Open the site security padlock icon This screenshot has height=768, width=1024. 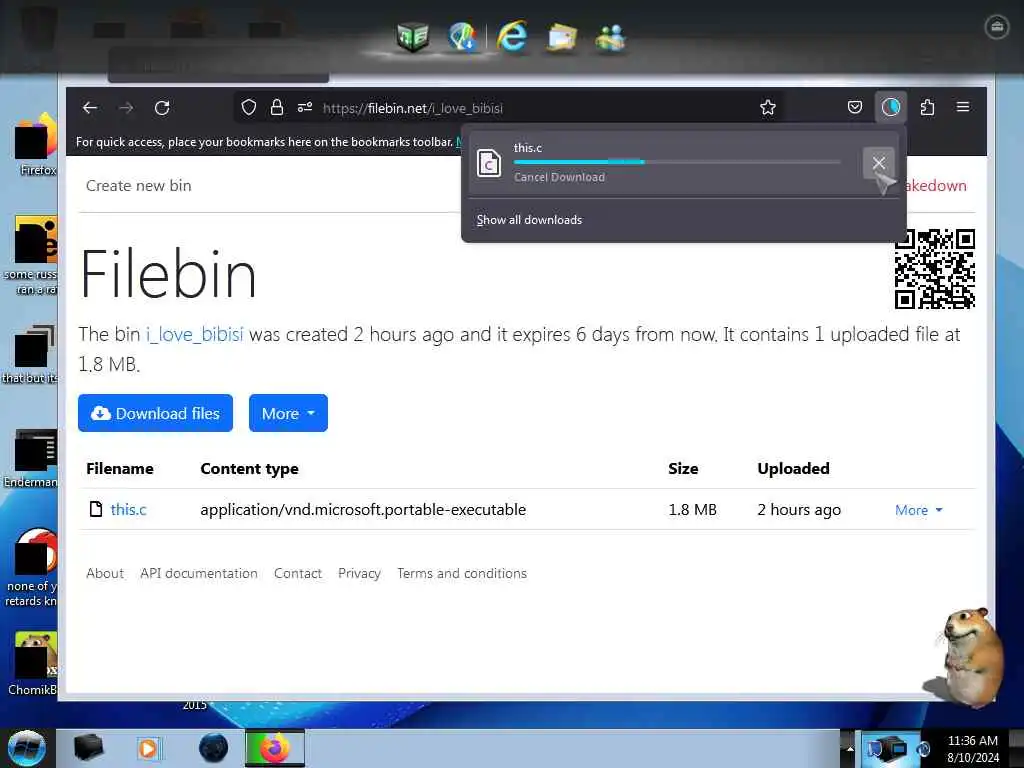(277, 108)
